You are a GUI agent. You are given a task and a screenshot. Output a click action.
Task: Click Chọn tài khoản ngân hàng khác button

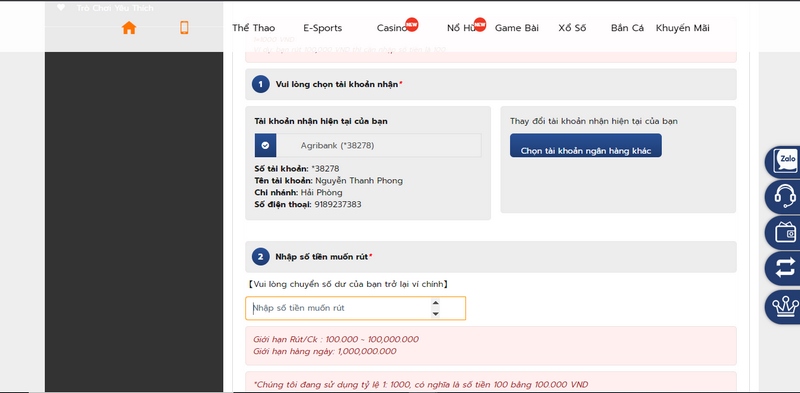(586, 145)
